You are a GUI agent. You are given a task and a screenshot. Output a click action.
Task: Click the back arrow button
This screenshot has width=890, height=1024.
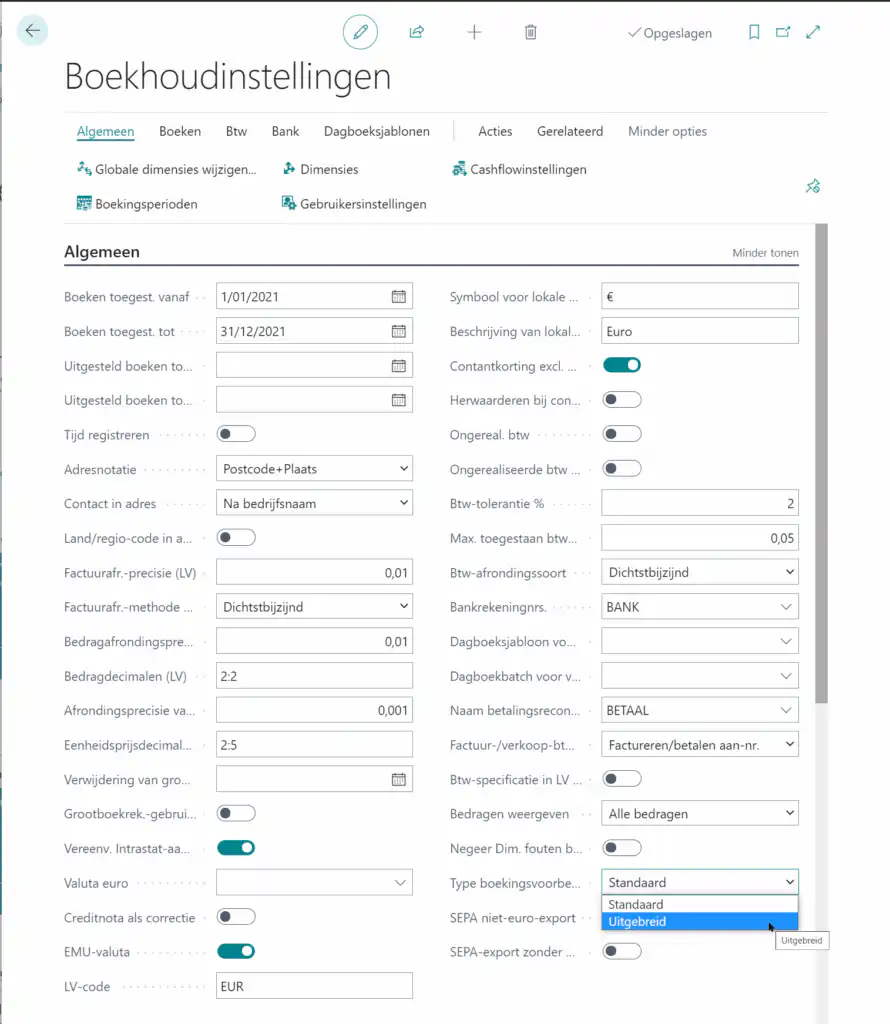(33, 31)
